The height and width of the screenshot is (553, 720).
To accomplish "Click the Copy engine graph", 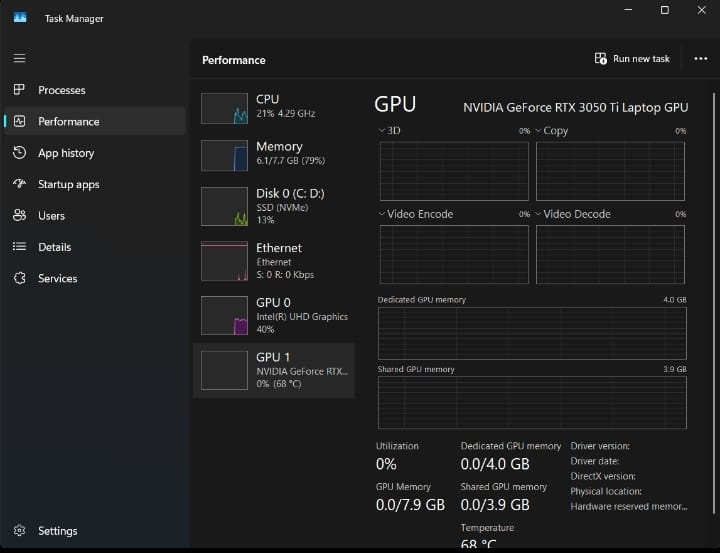I will click(x=610, y=171).
